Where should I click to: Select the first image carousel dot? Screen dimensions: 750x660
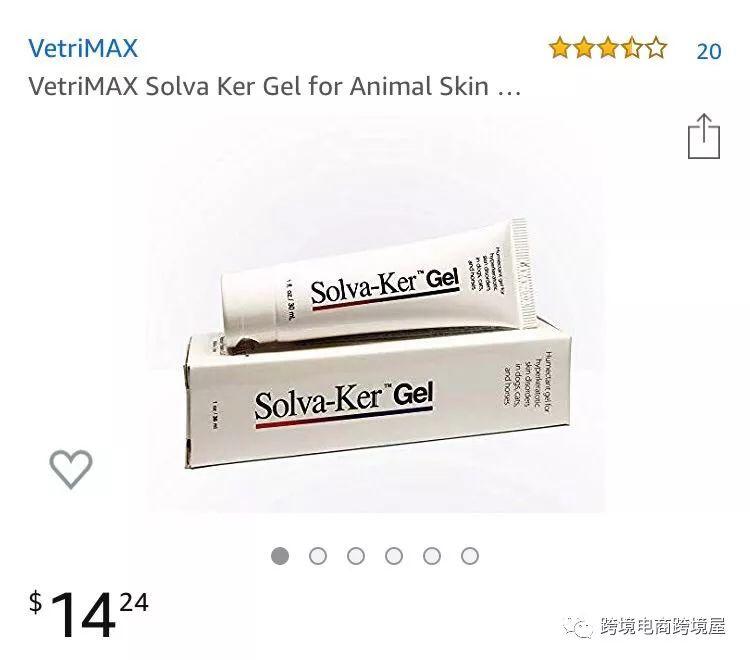tap(280, 556)
